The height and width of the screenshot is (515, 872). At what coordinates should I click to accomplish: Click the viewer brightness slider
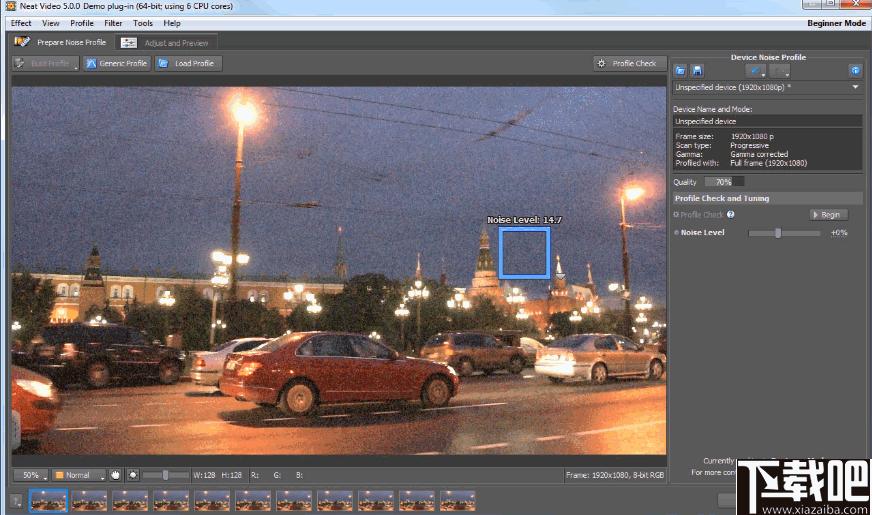pyautogui.click(x=165, y=475)
